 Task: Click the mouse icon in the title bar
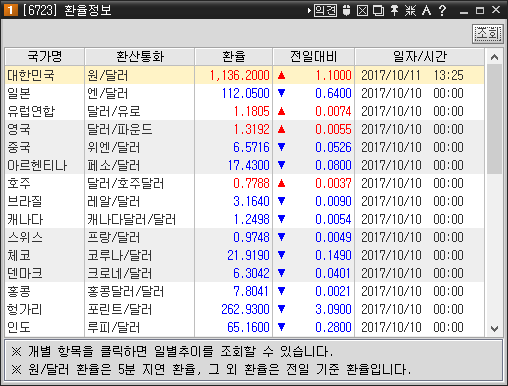click(346, 10)
